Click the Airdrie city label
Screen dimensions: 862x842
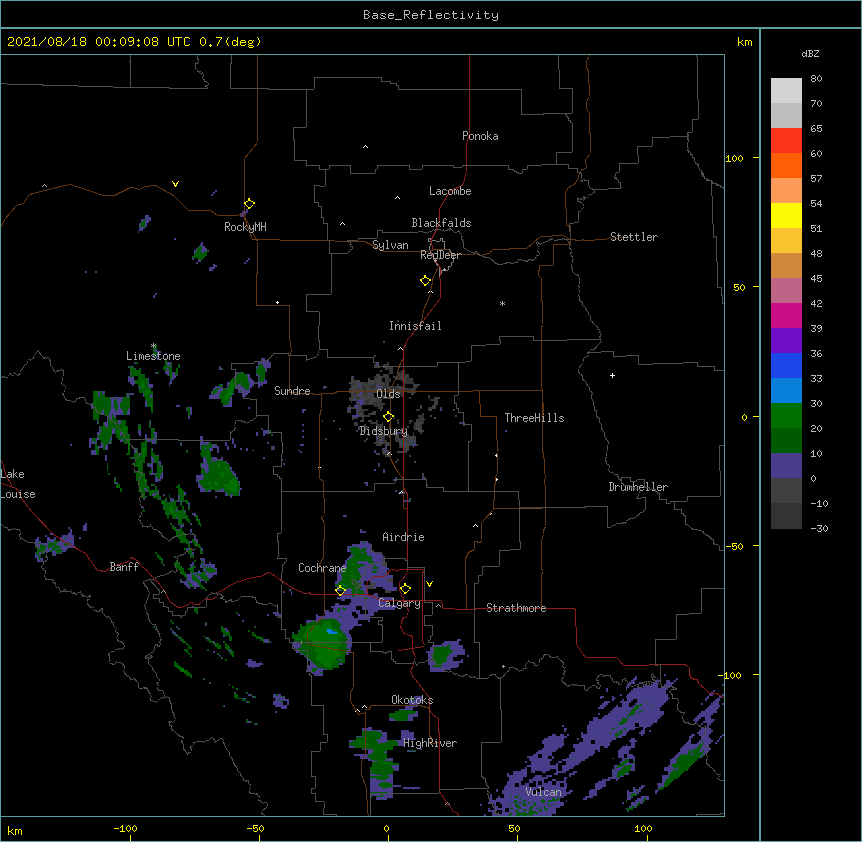click(404, 537)
